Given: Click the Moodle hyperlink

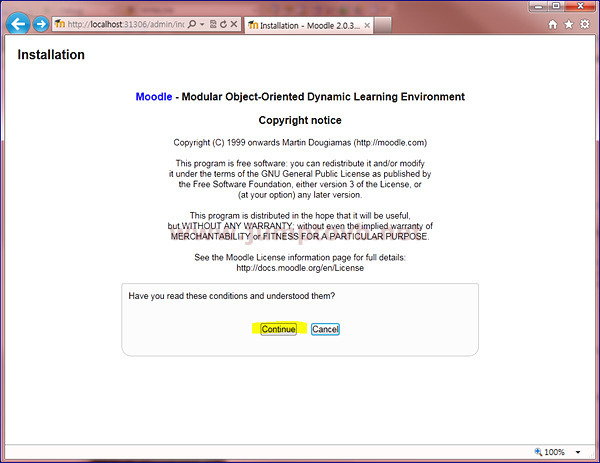Looking at the screenshot, I should [x=154, y=96].
